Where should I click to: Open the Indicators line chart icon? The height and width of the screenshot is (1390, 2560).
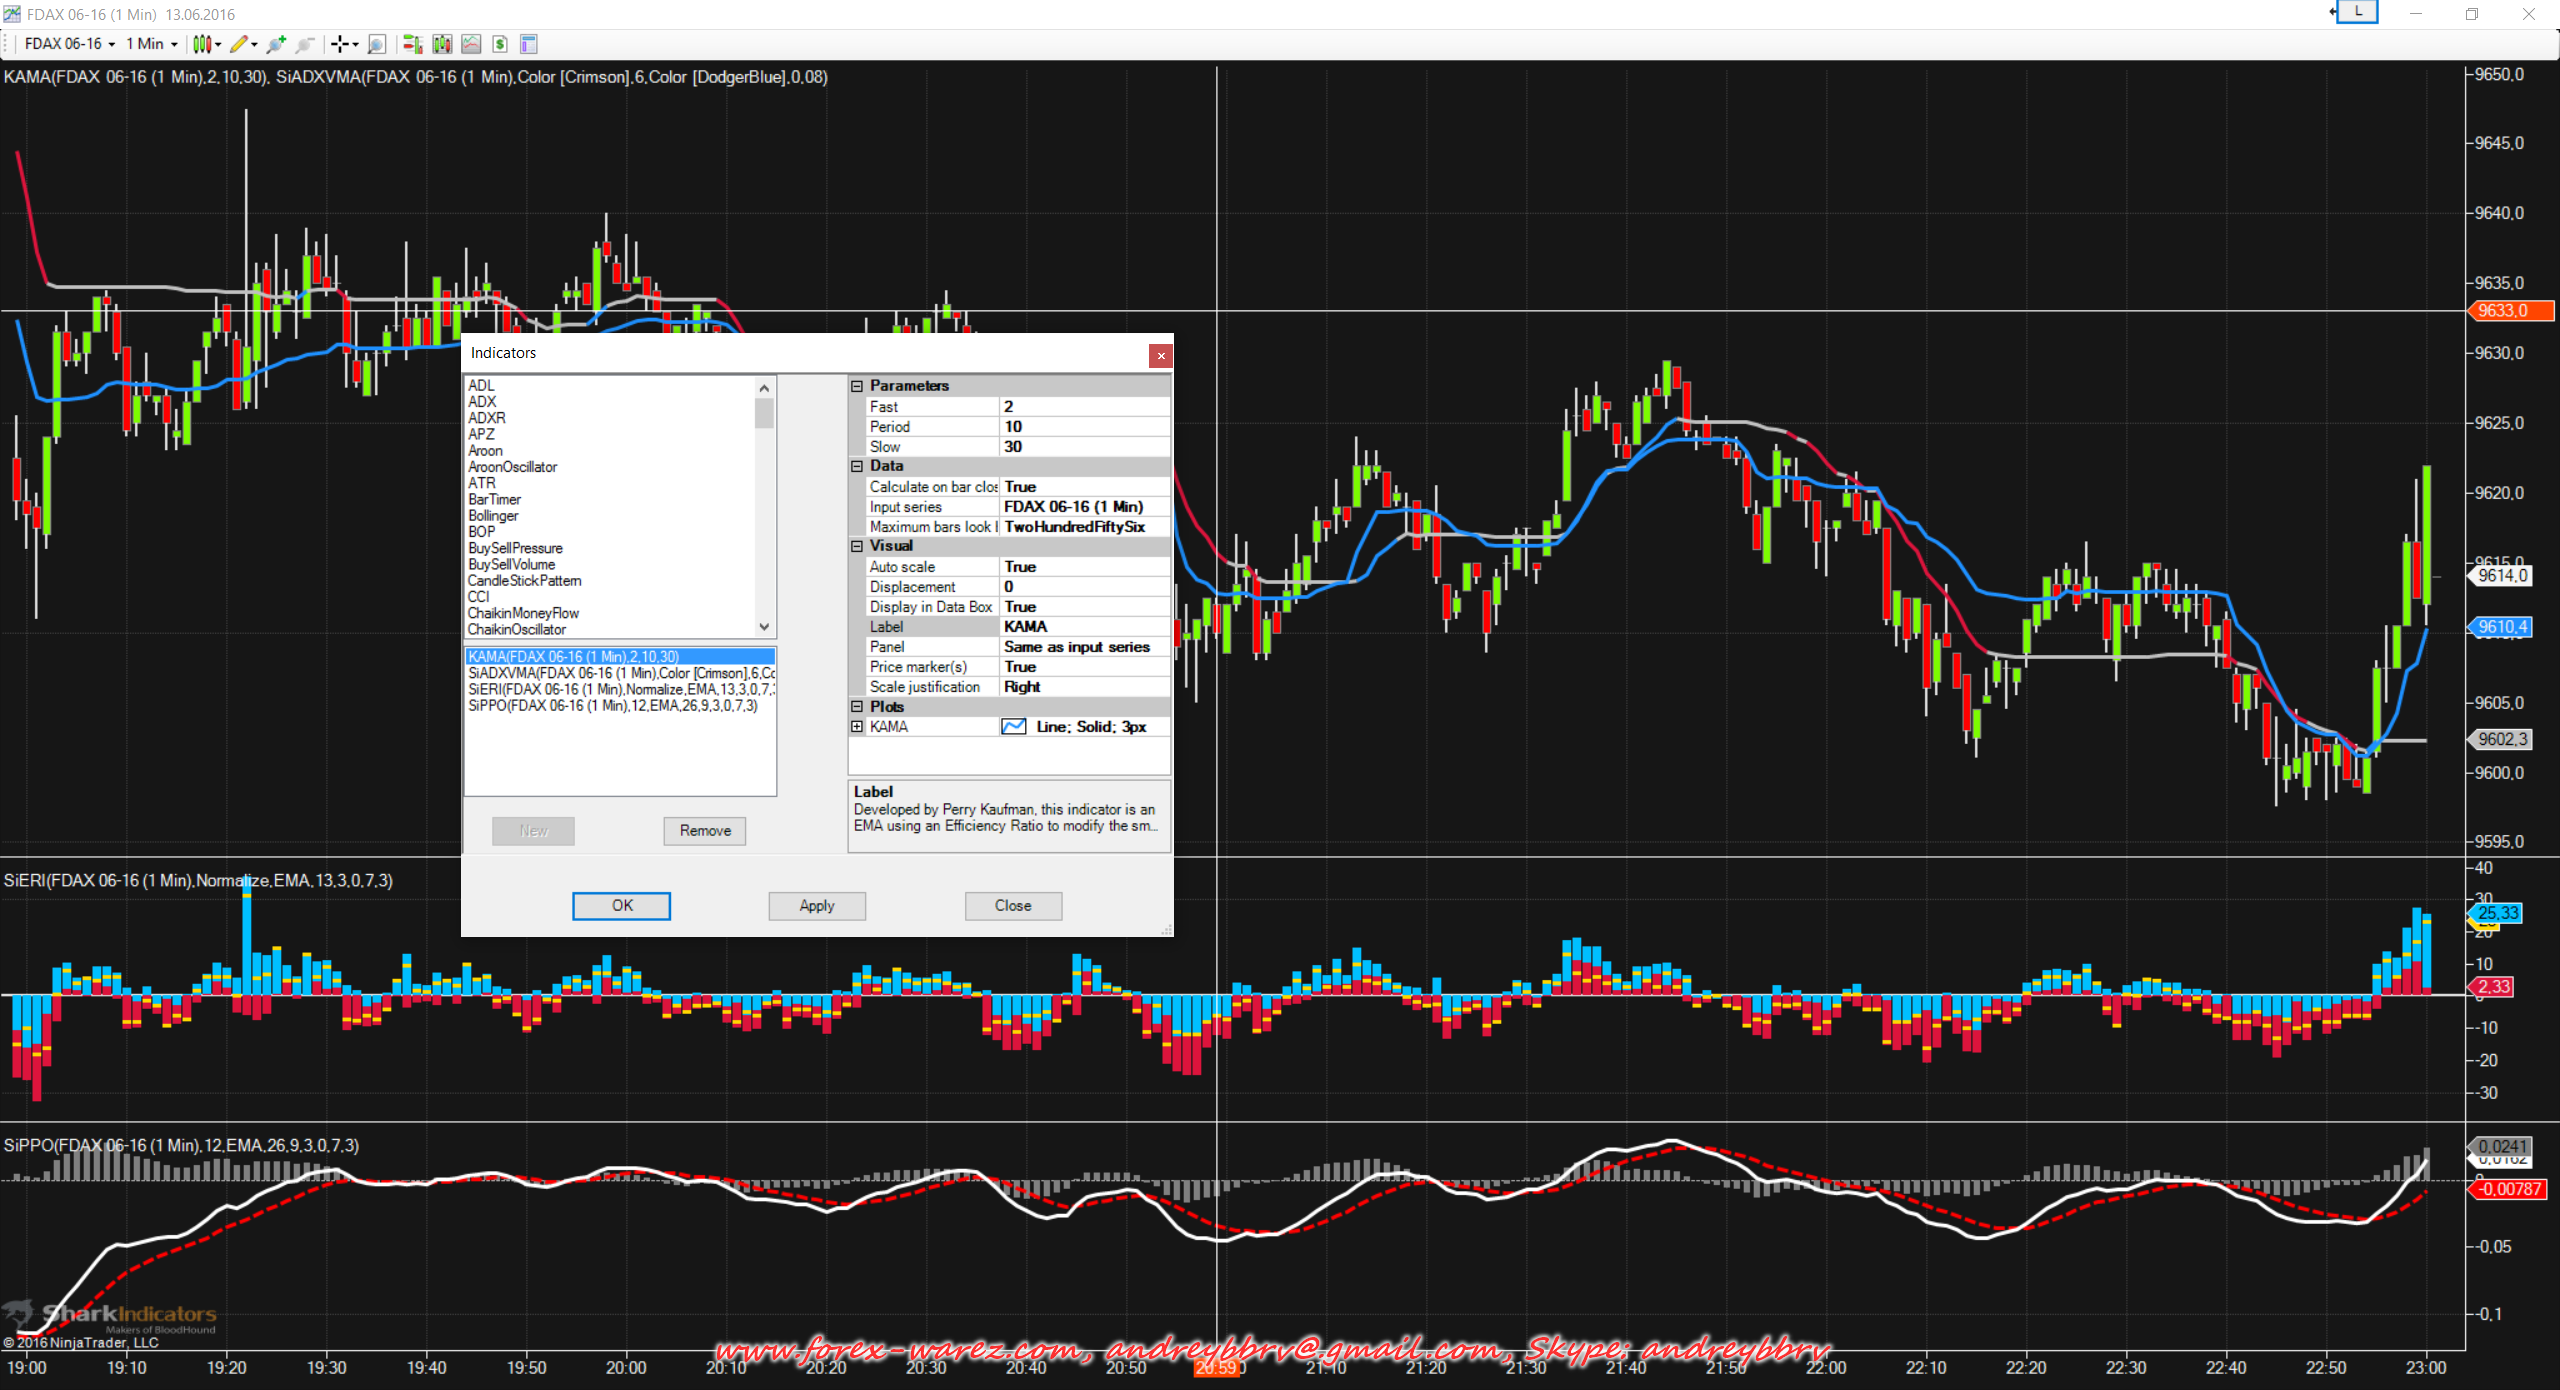(x=471, y=44)
